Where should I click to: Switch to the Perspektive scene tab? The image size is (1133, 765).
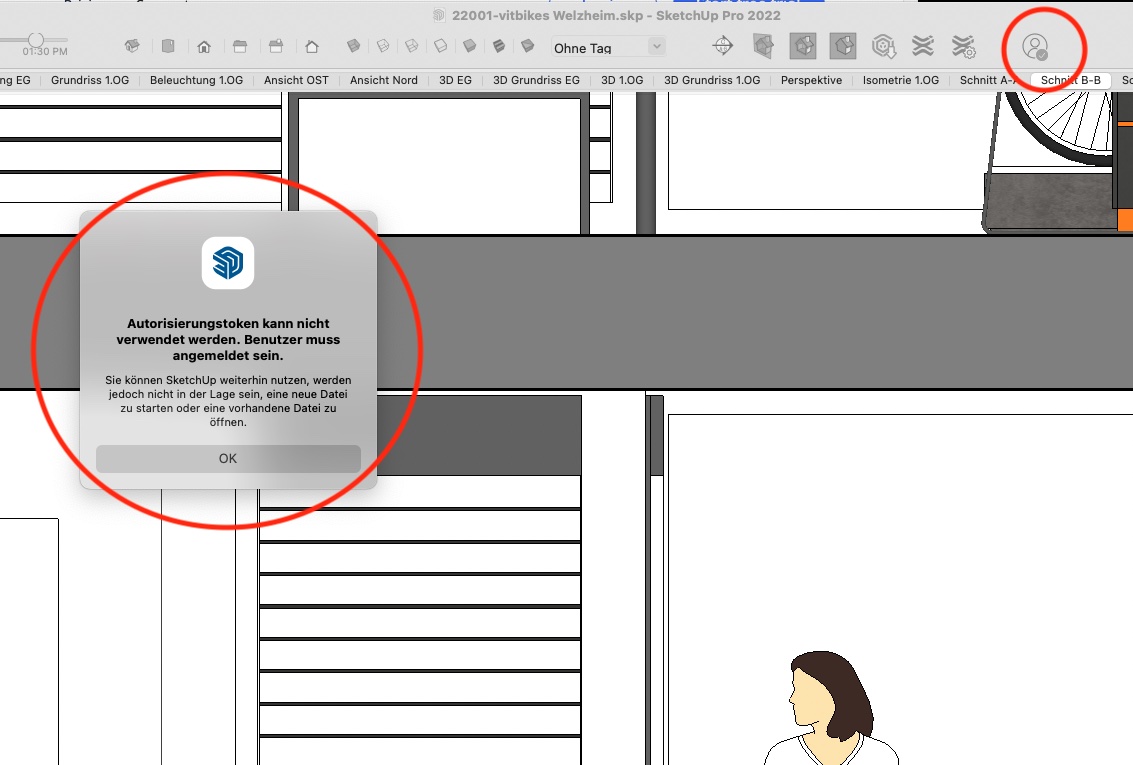tap(811, 80)
